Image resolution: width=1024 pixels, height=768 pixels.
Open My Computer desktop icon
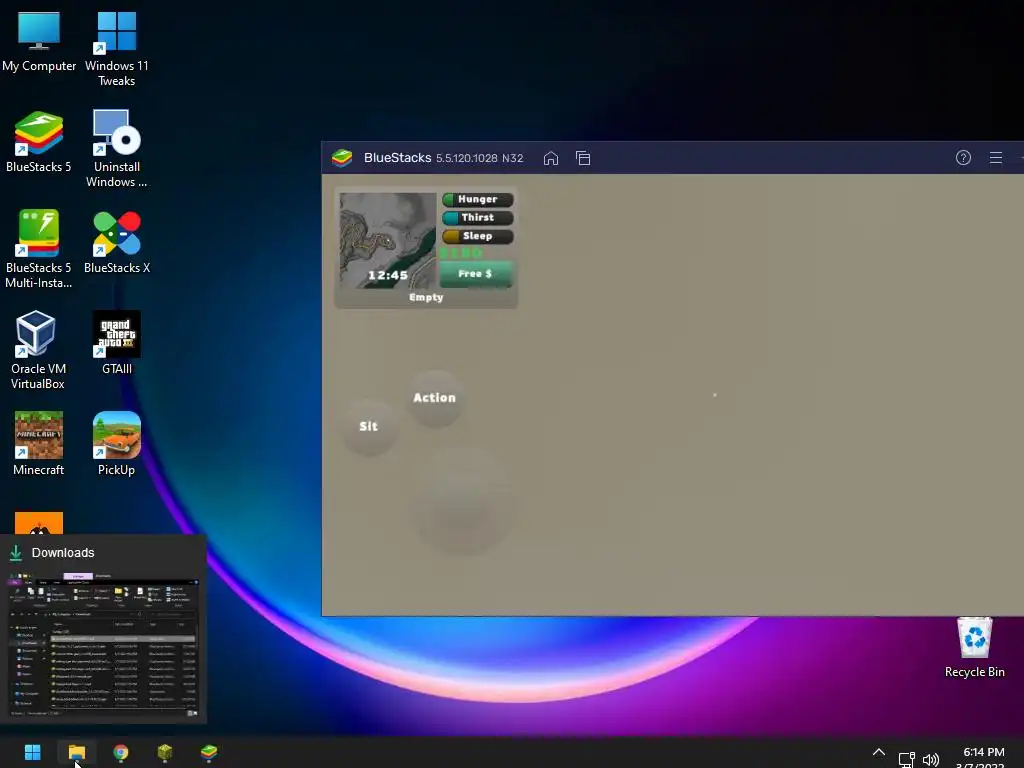point(39,41)
